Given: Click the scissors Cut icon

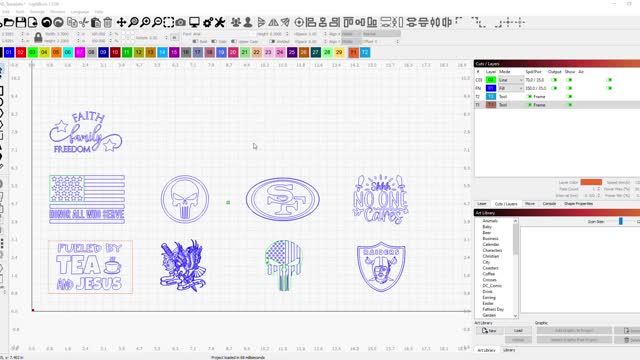Looking at the screenshot, I should pos(84,22).
